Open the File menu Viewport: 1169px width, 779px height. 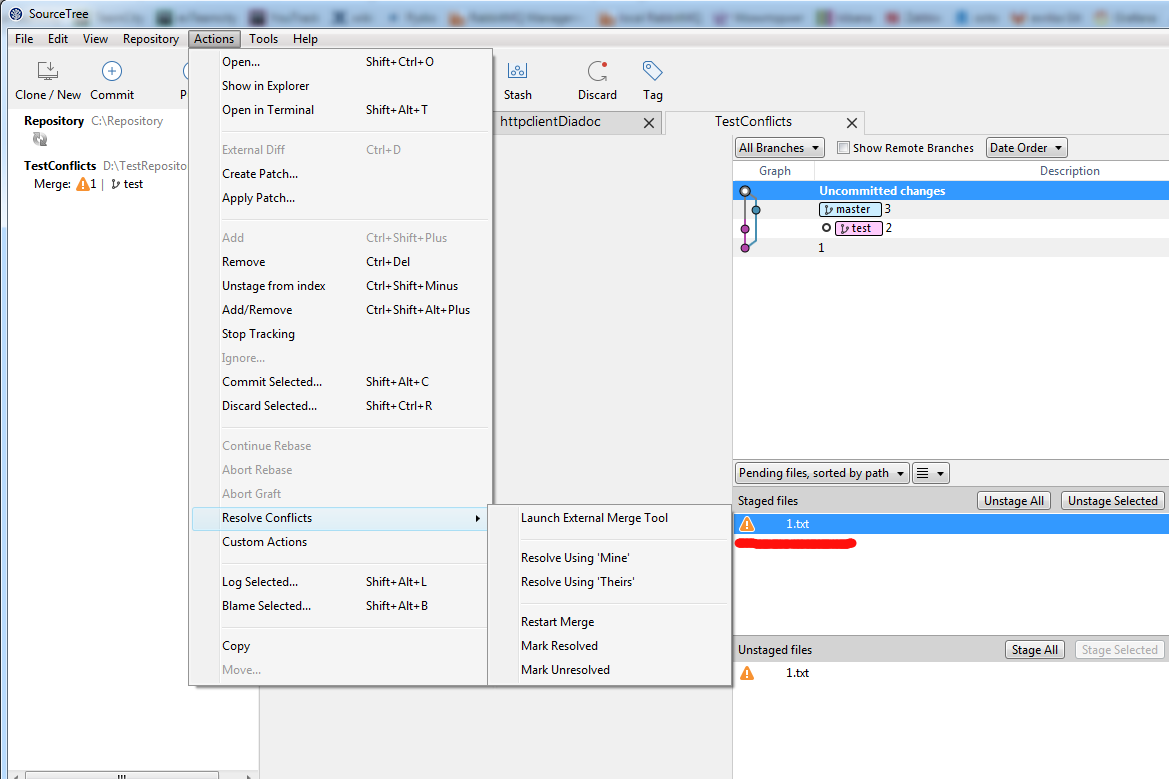point(24,39)
